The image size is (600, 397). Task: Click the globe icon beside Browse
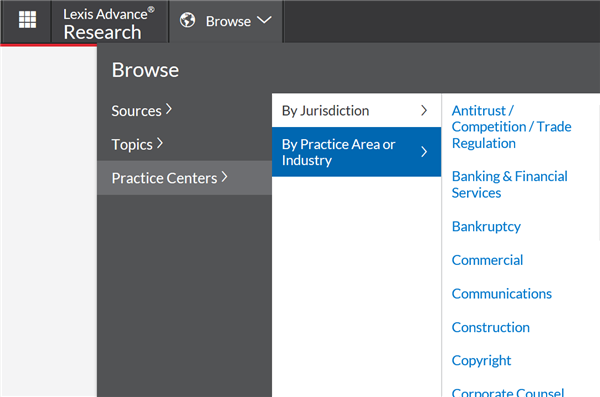coord(188,20)
